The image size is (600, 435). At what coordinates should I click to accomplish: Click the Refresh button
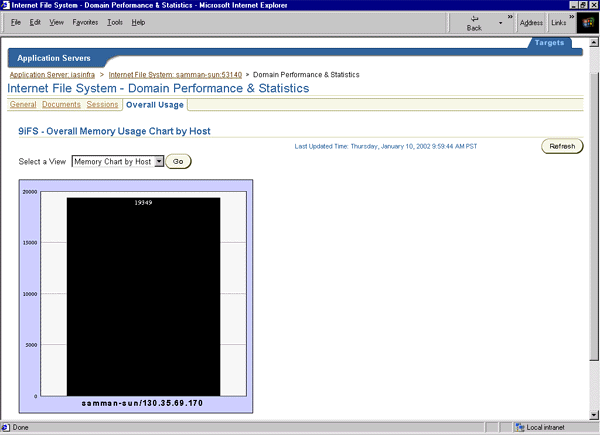point(562,146)
